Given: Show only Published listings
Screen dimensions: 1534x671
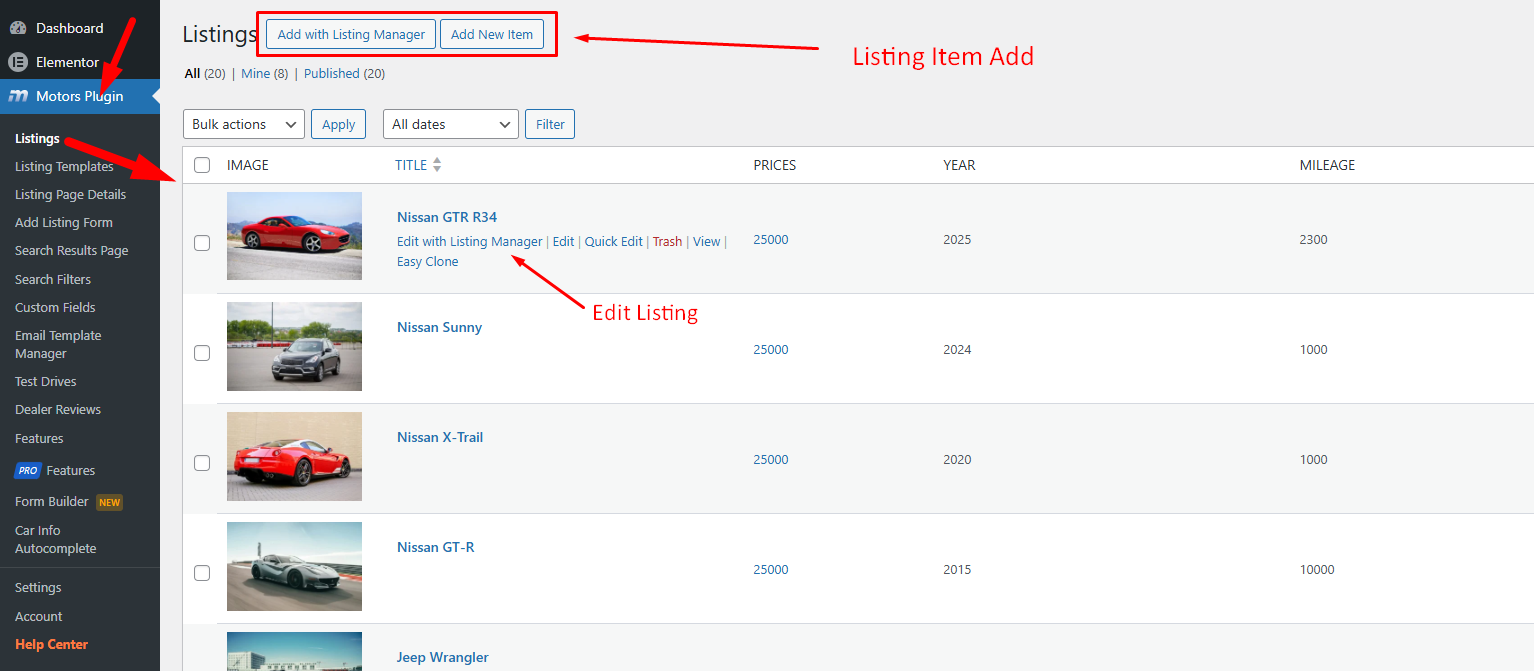Looking at the screenshot, I should [331, 74].
